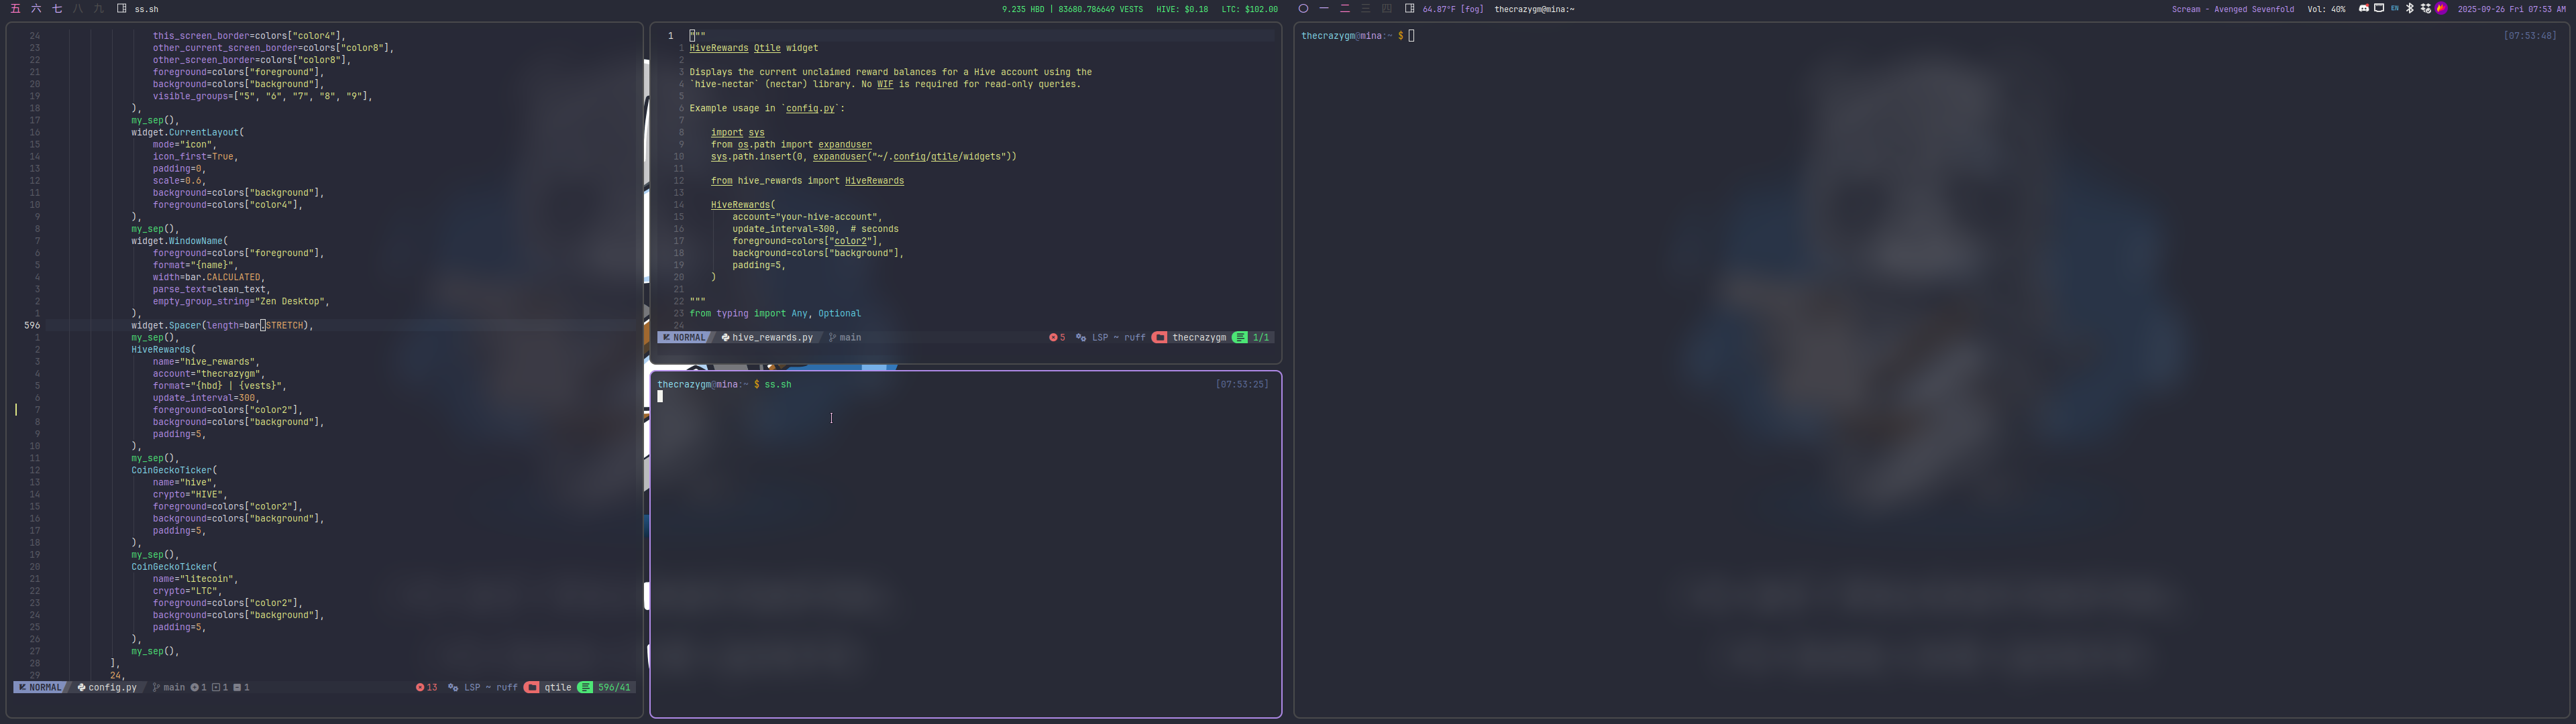Click the Firefox flame tray icon
Screen dimensions: 2576x724
click(2441, 8)
